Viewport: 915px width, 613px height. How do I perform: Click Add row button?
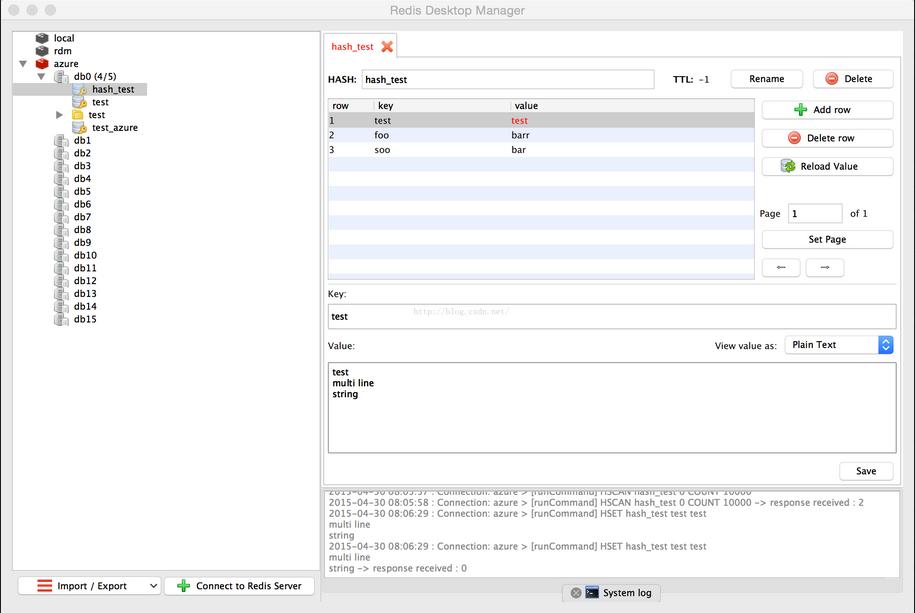[x=827, y=110]
